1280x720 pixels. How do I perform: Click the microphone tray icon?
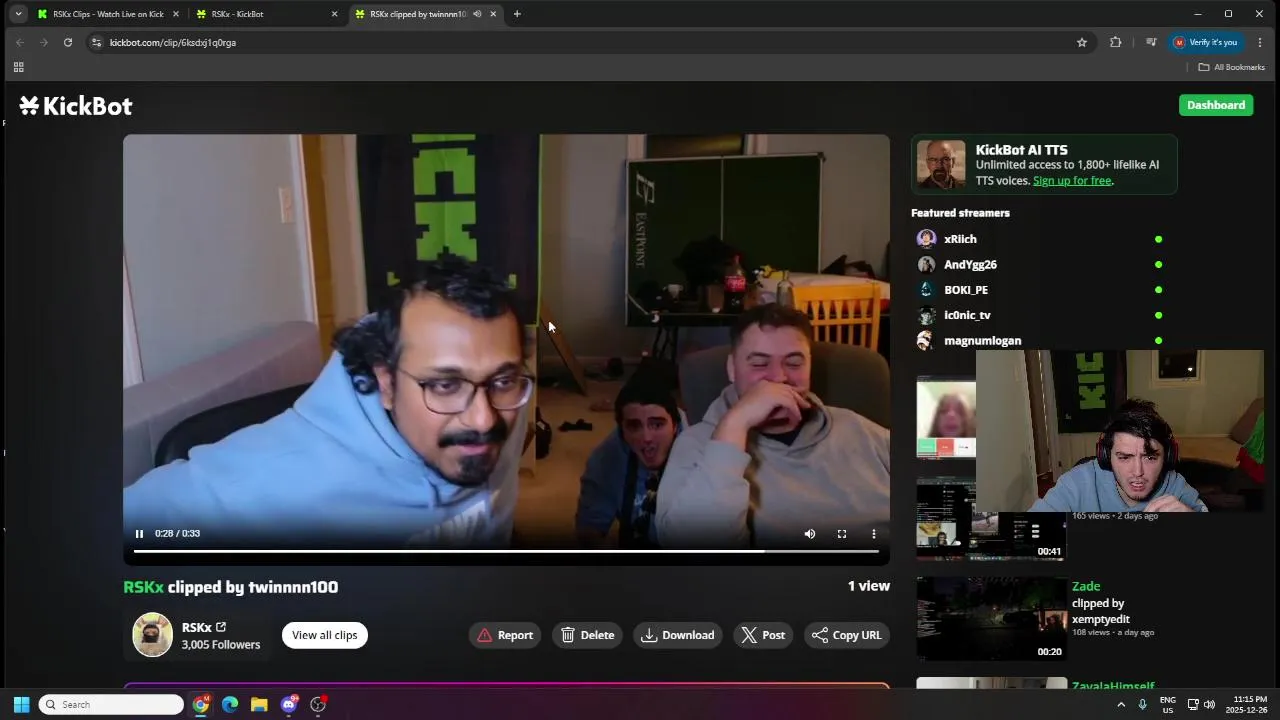pos(1142,705)
